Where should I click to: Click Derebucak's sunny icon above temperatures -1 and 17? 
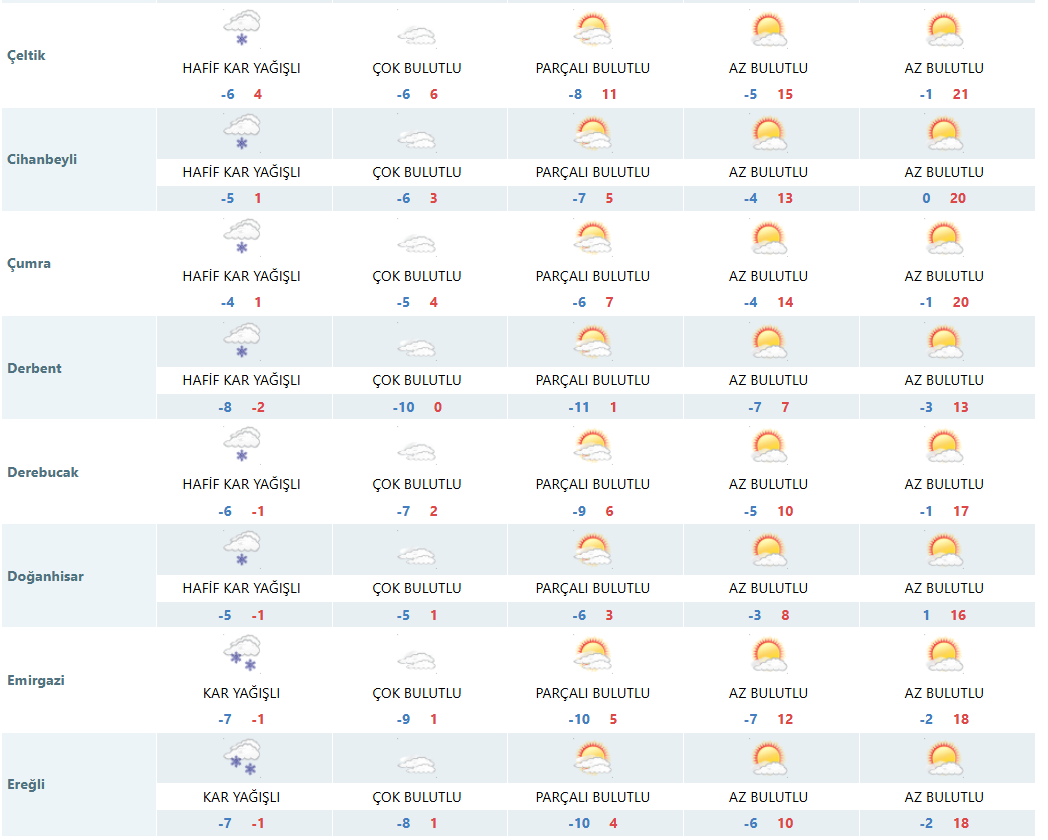[944, 446]
